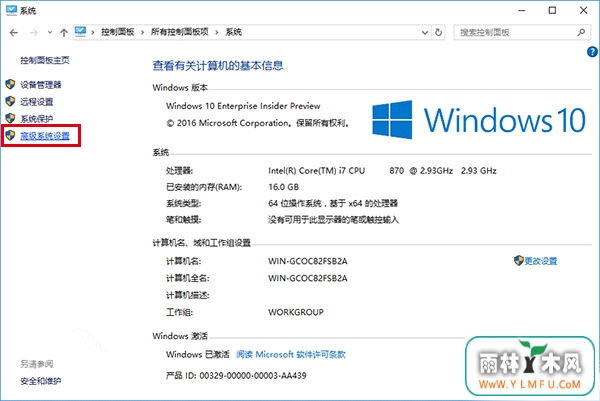Go back with the back arrow
The height and width of the screenshot is (401, 600).
14,33
